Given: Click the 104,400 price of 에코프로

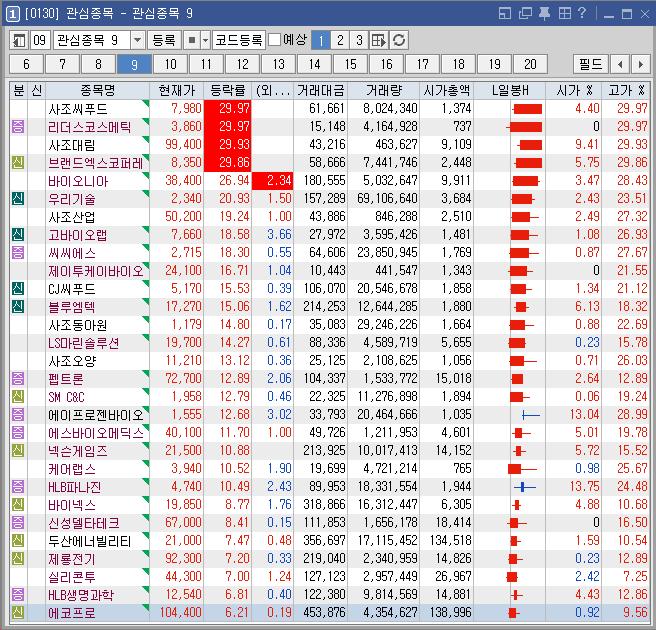Looking at the screenshot, I should click(x=180, y=612).
